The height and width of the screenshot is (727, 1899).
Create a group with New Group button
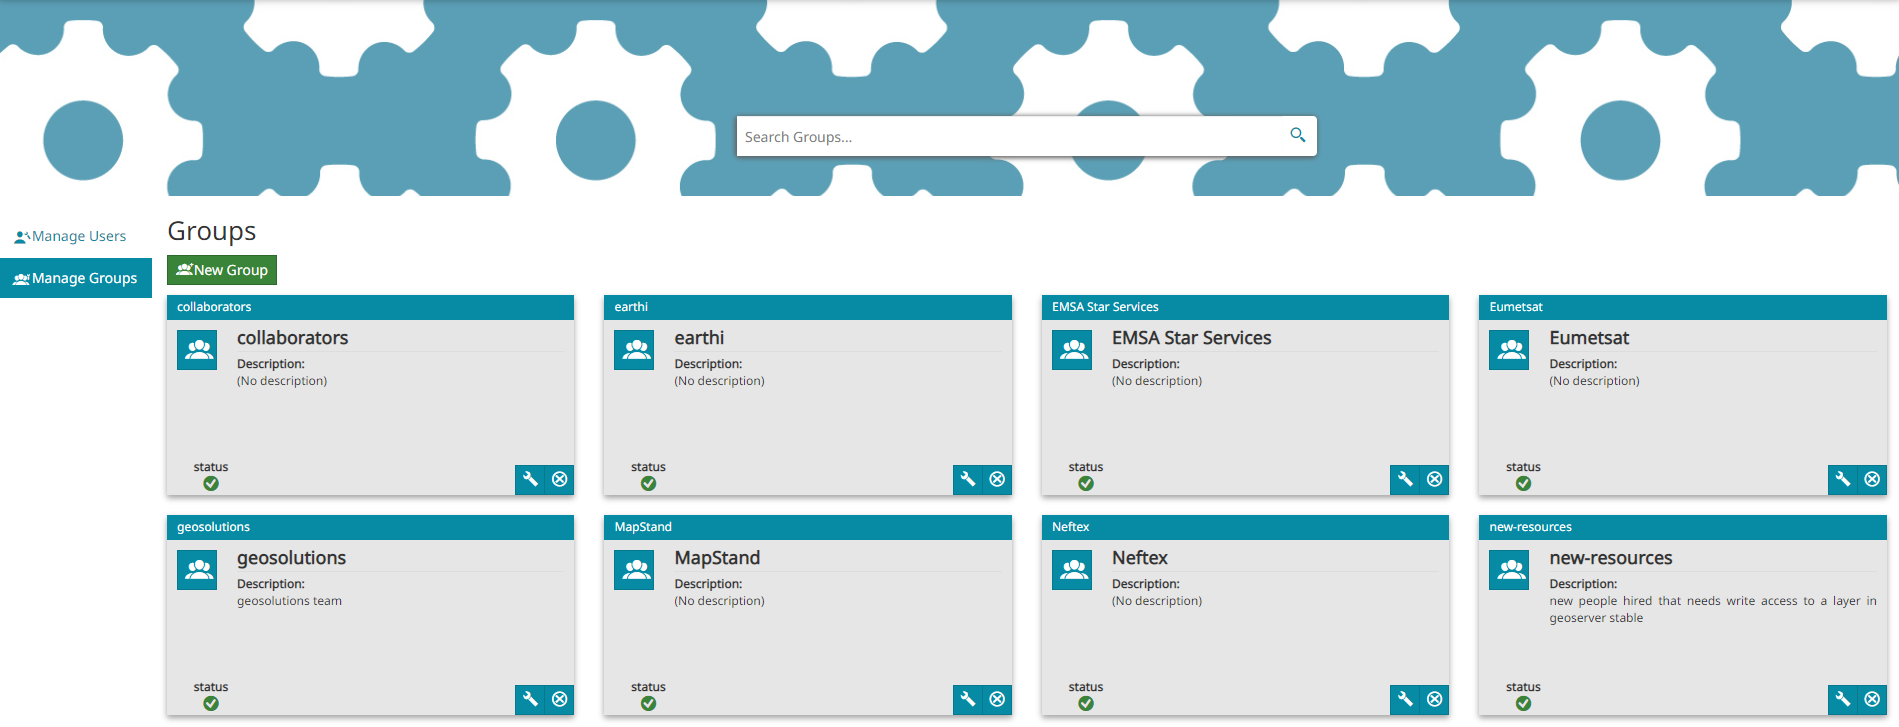[222, 270]
